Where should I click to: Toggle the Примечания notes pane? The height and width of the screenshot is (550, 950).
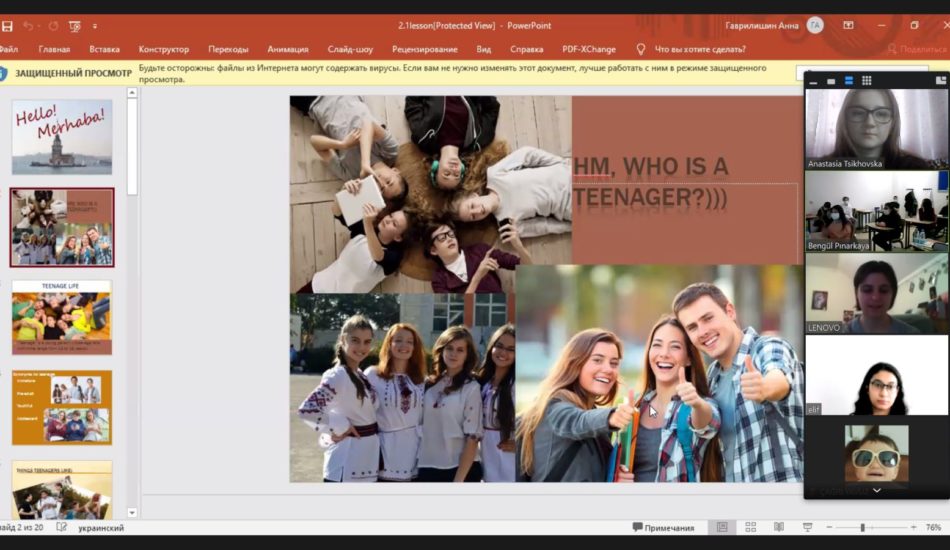(x=663, y=527)
